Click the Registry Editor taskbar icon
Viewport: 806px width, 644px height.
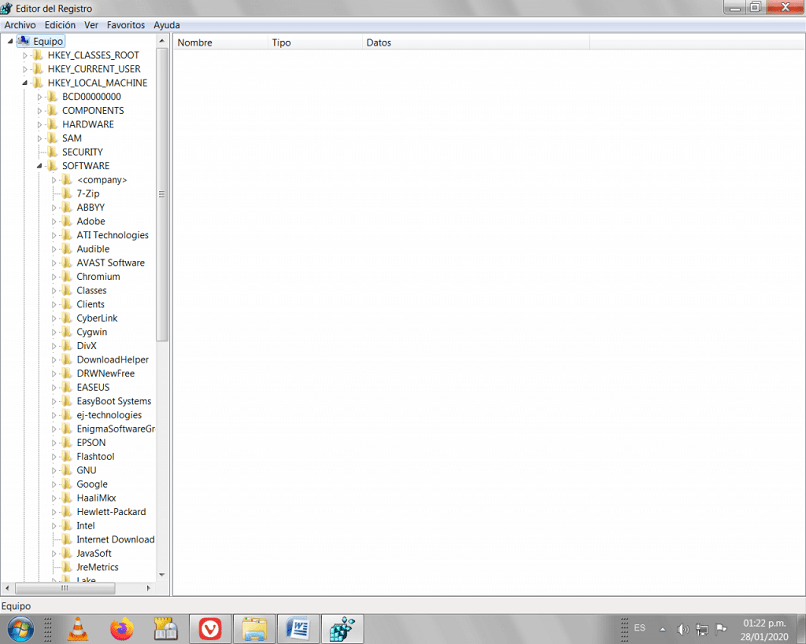342,629
